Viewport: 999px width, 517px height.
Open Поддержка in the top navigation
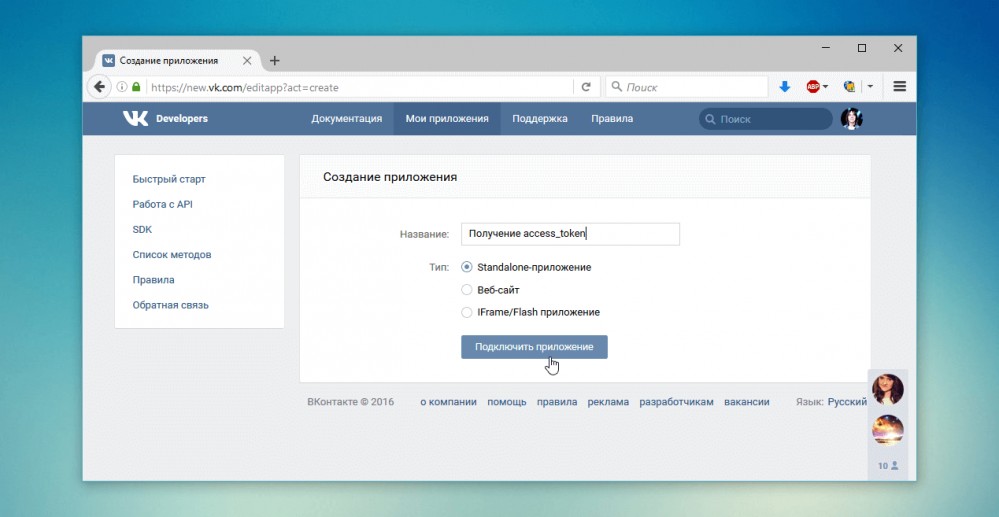pos(540,119)
